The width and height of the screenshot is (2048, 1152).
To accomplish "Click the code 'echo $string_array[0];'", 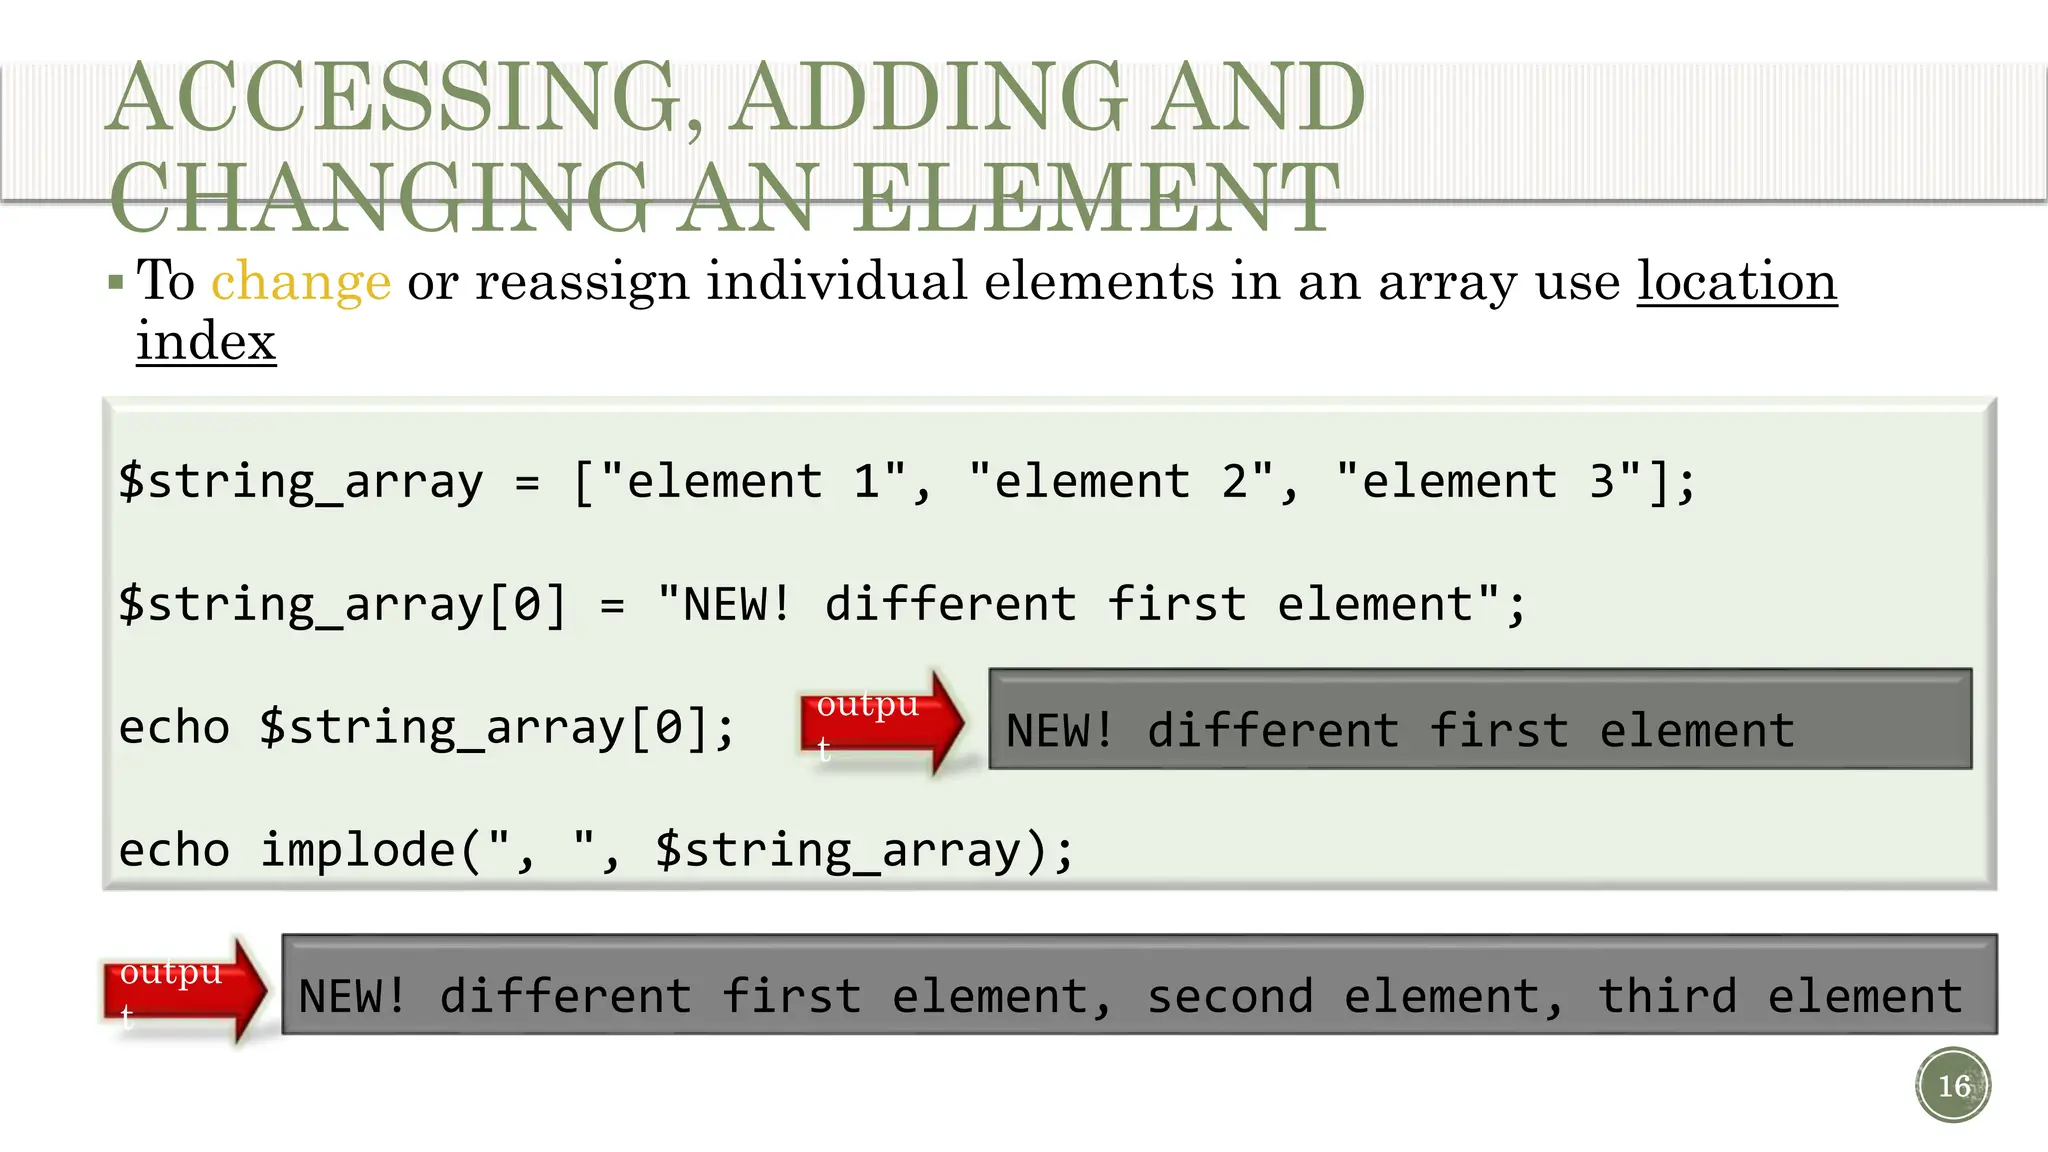I will (x=427, y=727).
